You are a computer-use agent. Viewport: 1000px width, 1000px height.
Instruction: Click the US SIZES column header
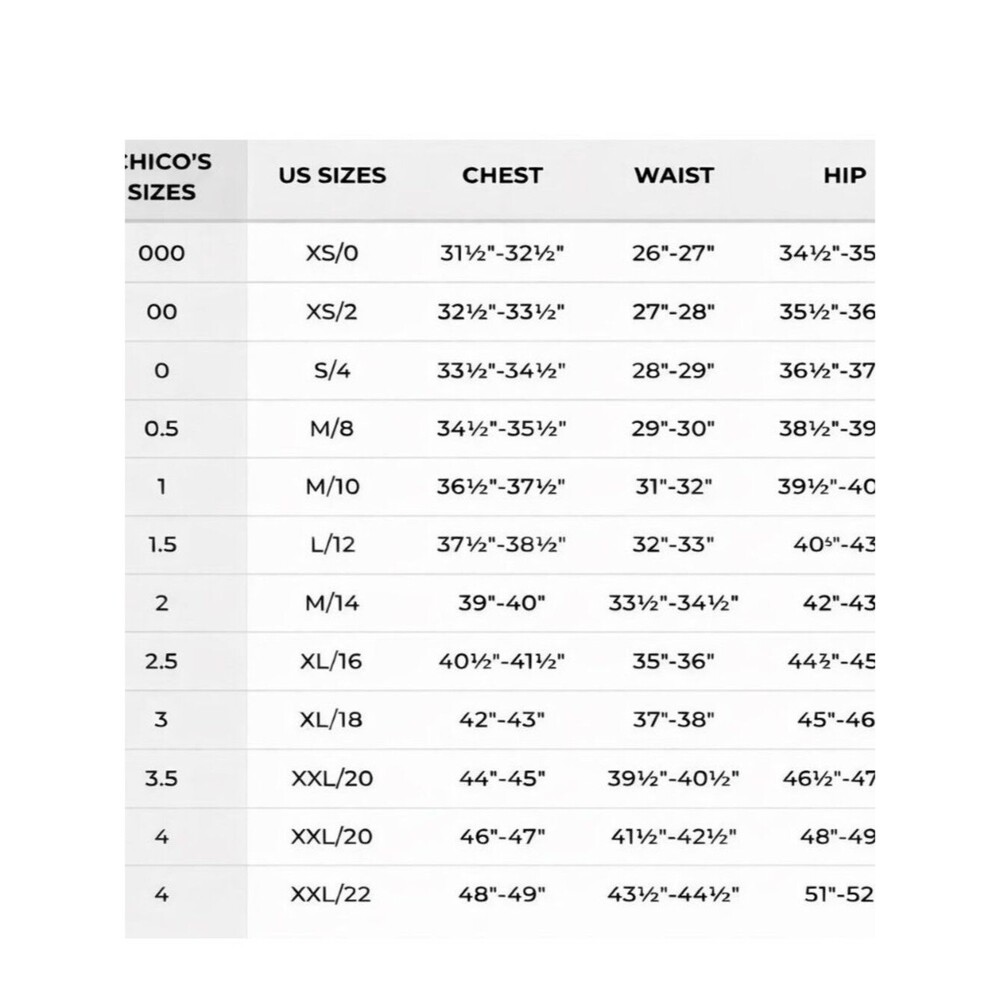332,175
